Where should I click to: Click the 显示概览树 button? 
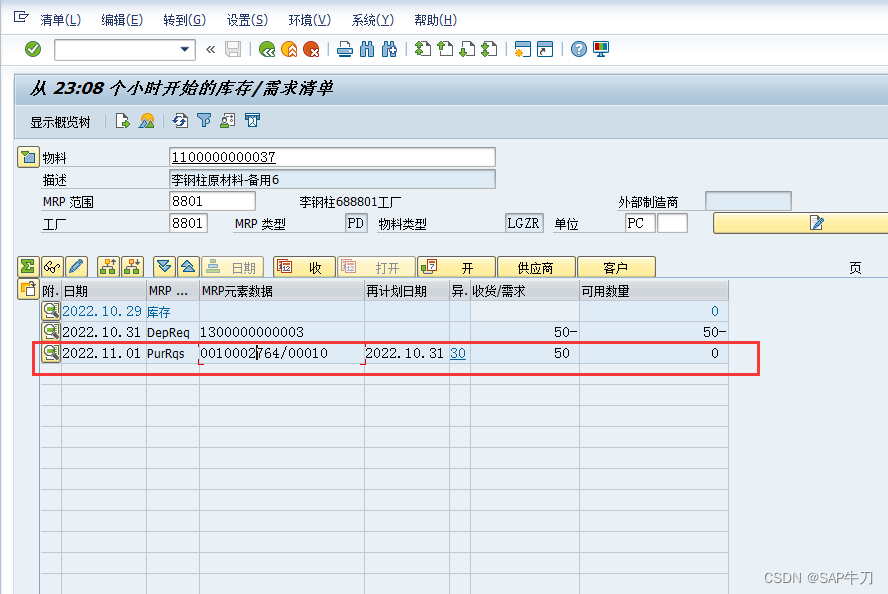click(60, 122)
